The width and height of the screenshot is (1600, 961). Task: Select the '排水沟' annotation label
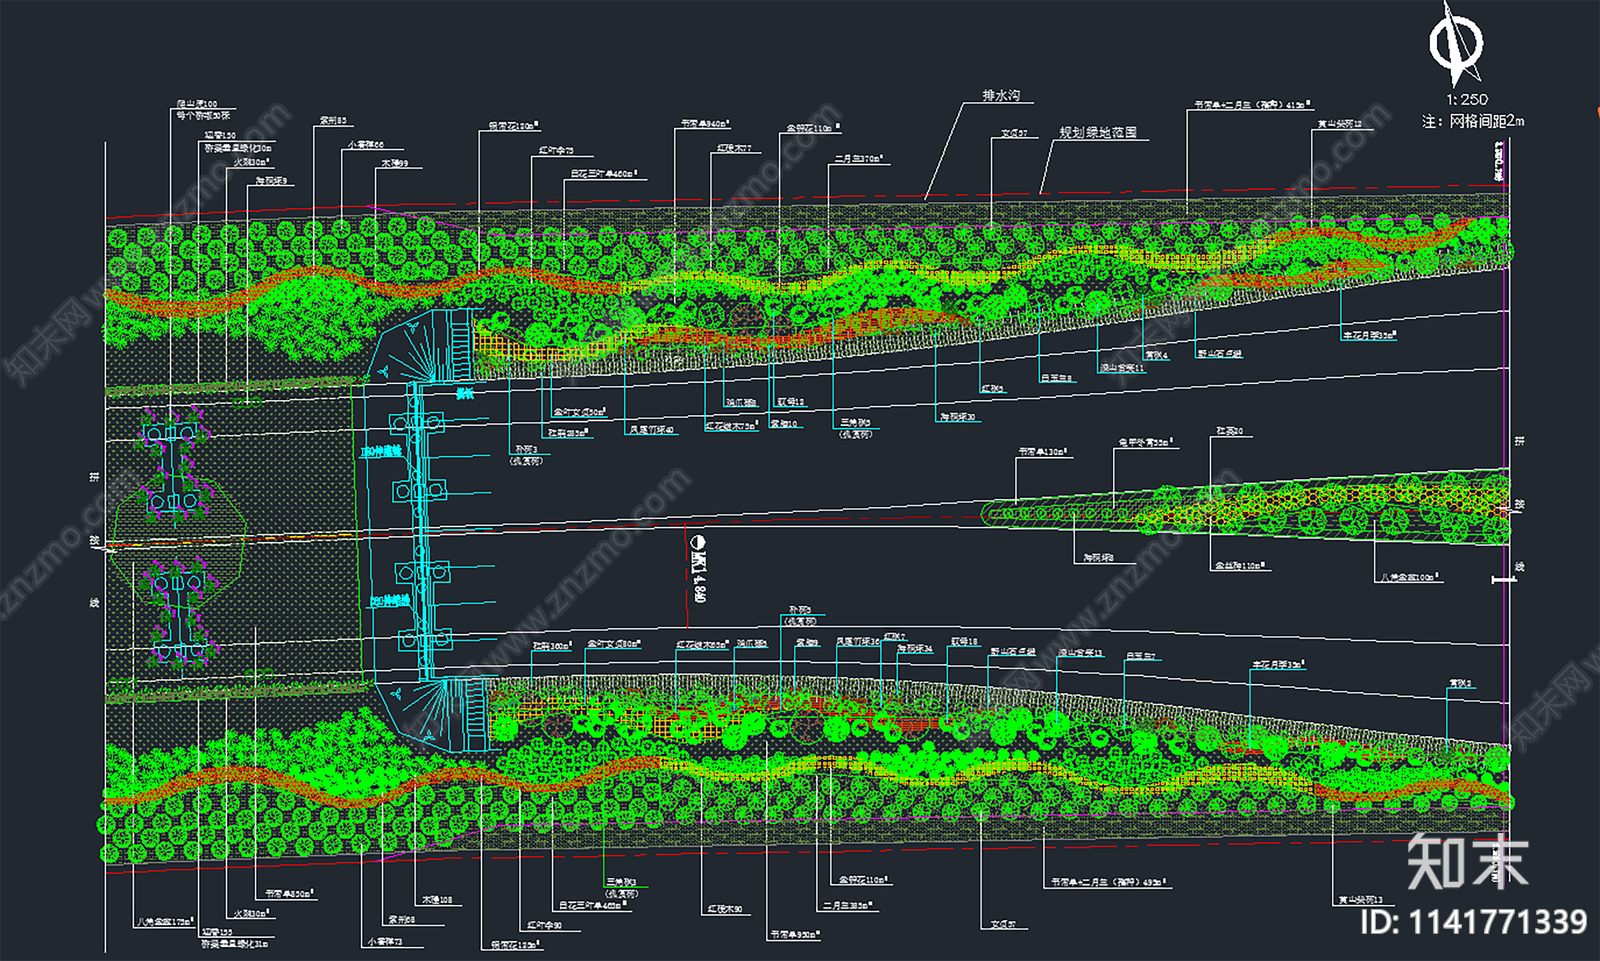tap(1001, 96)
